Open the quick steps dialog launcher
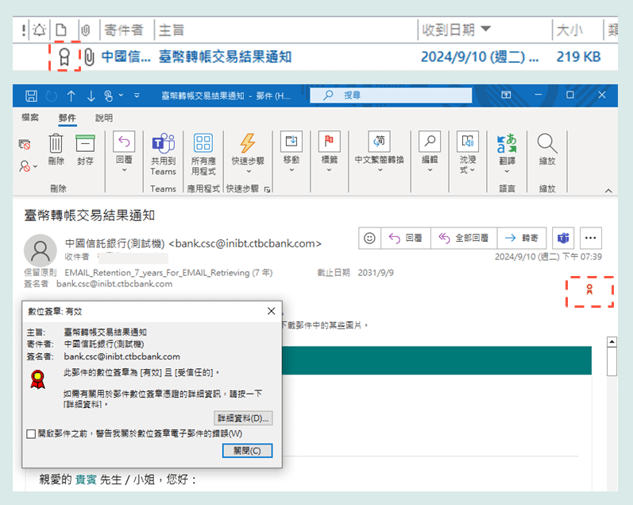The image size is (633, 505). 267,189
